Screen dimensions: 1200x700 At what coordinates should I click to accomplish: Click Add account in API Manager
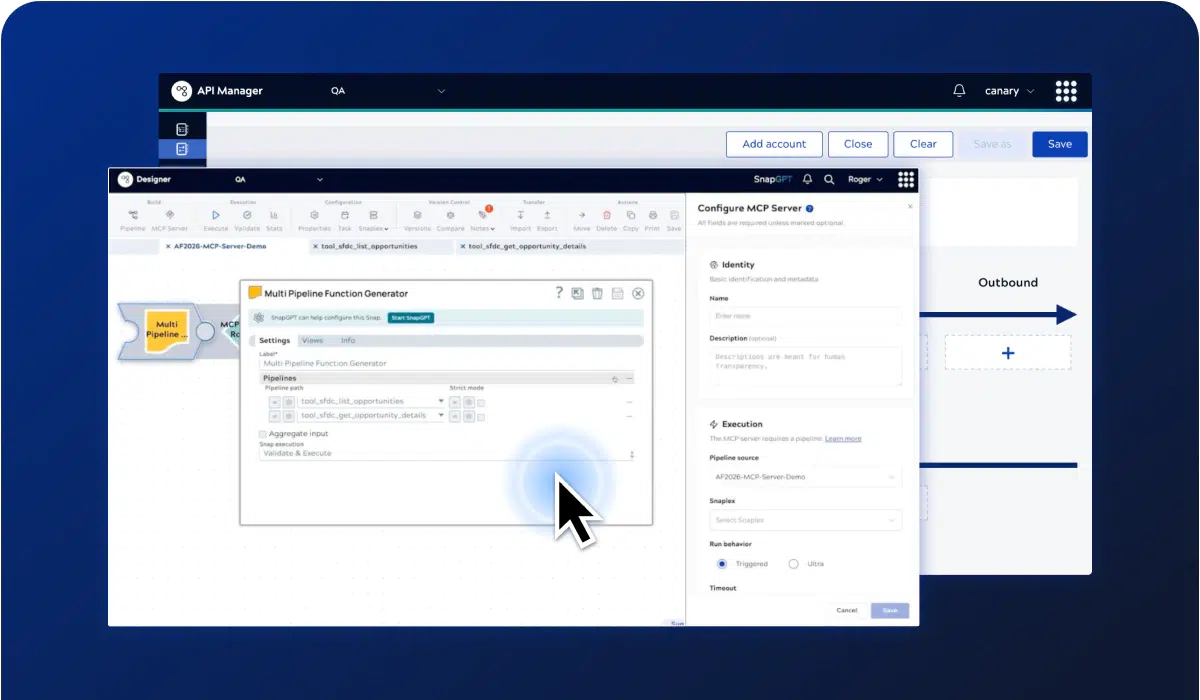[x=774, y=144]
